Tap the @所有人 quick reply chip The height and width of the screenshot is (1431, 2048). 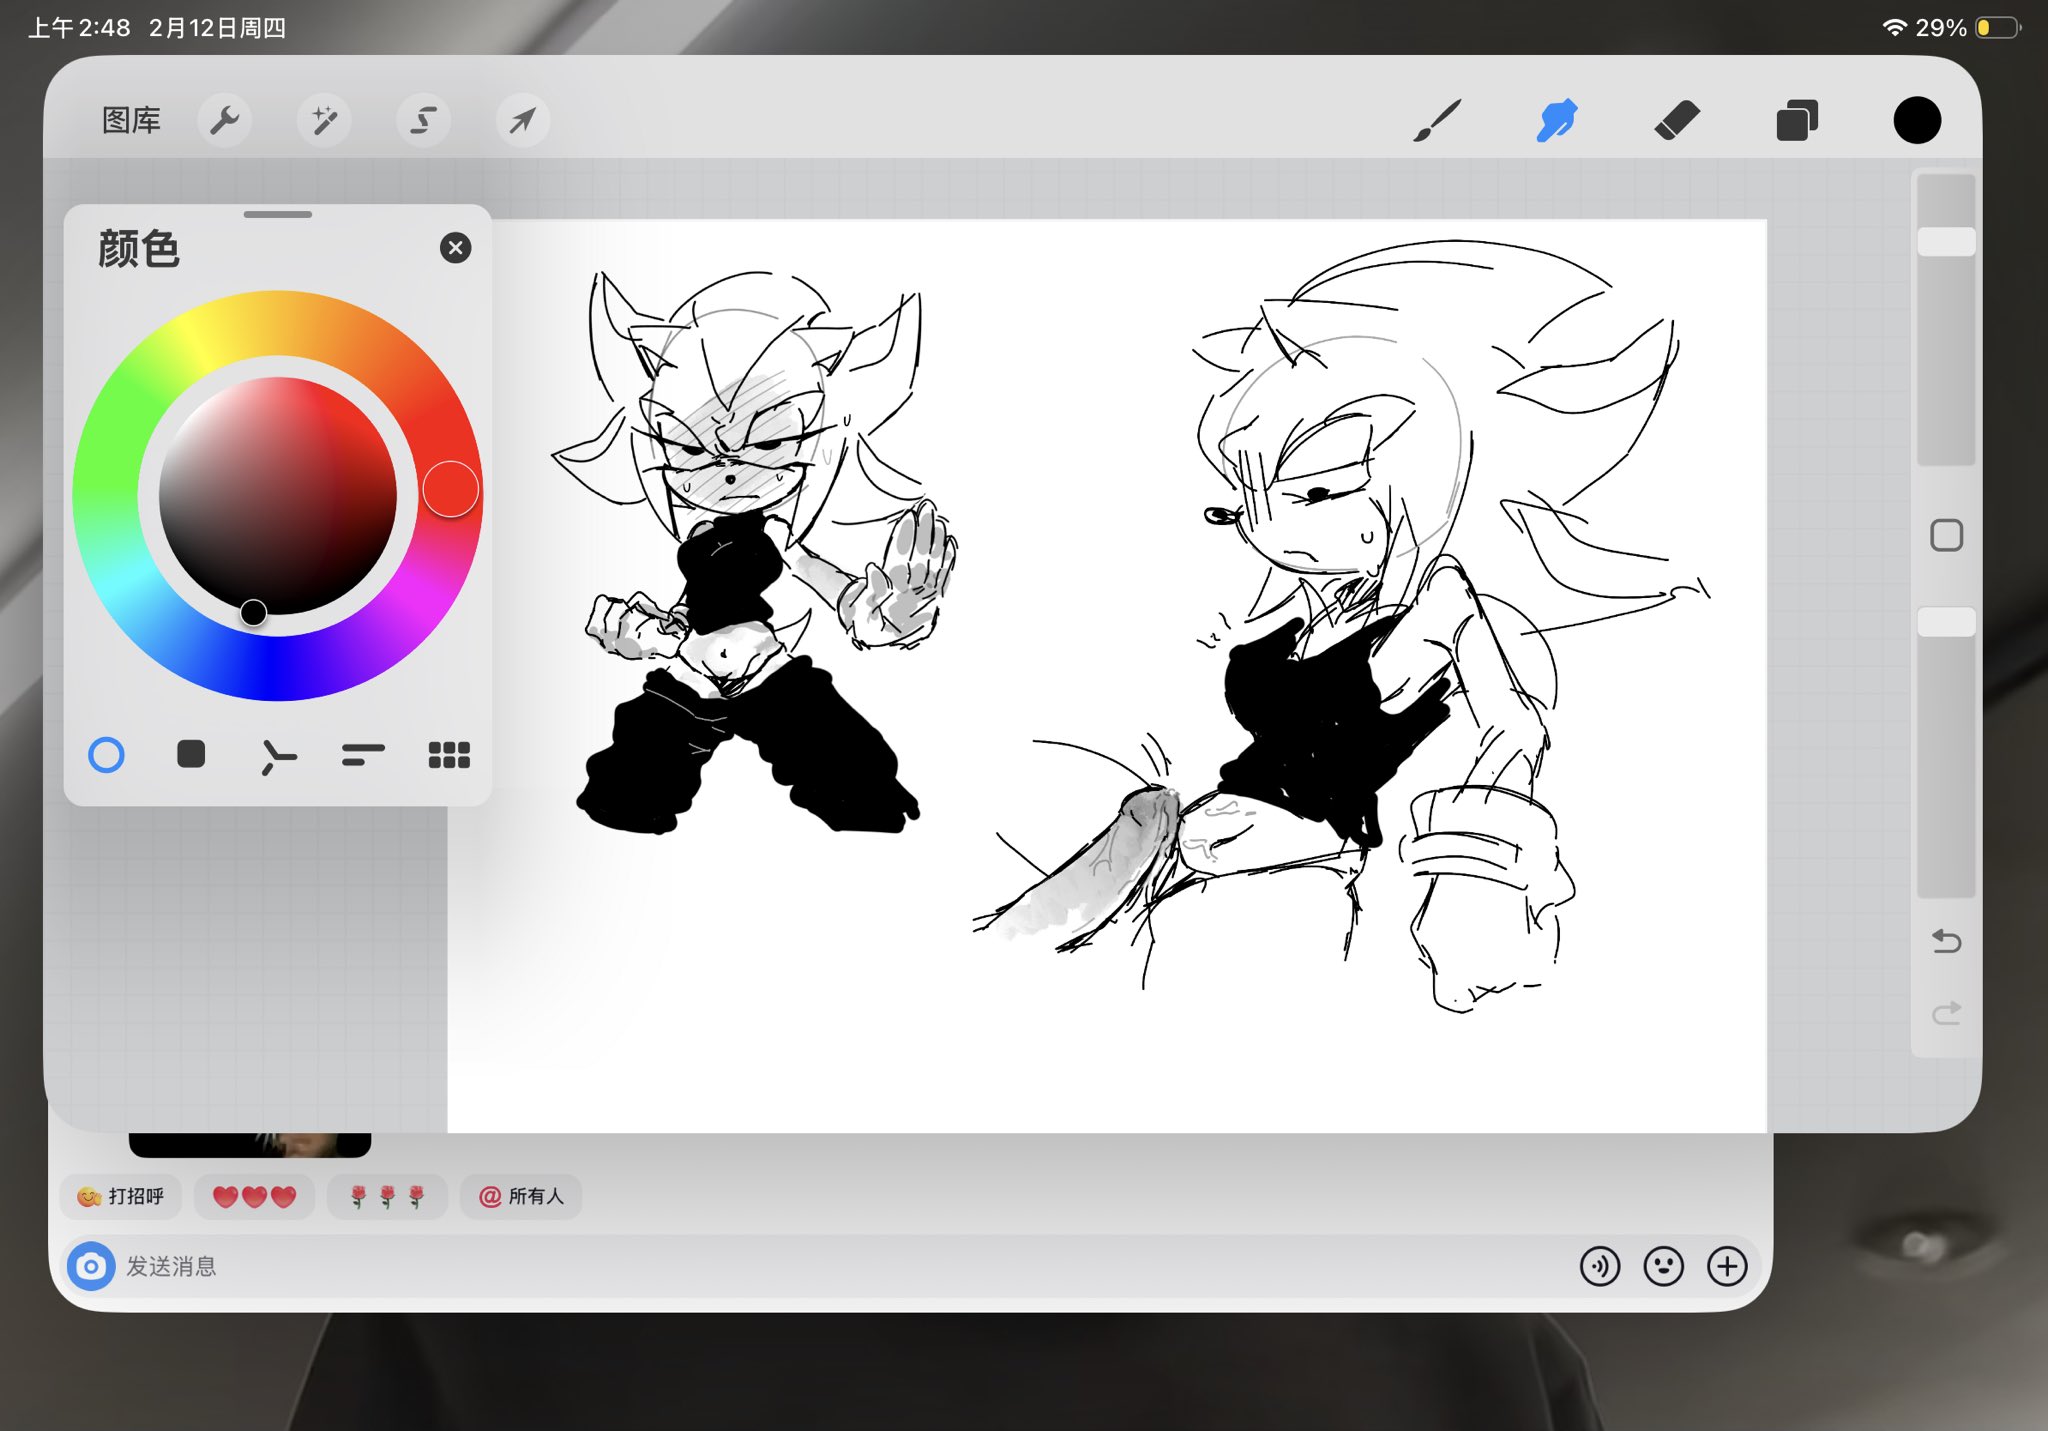521,1196
